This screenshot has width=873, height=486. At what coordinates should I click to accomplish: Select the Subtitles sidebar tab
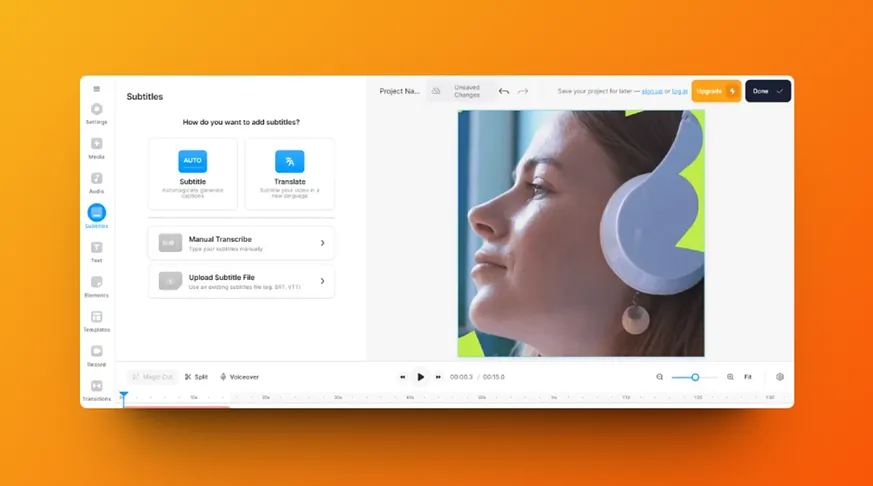pos(96,217)
